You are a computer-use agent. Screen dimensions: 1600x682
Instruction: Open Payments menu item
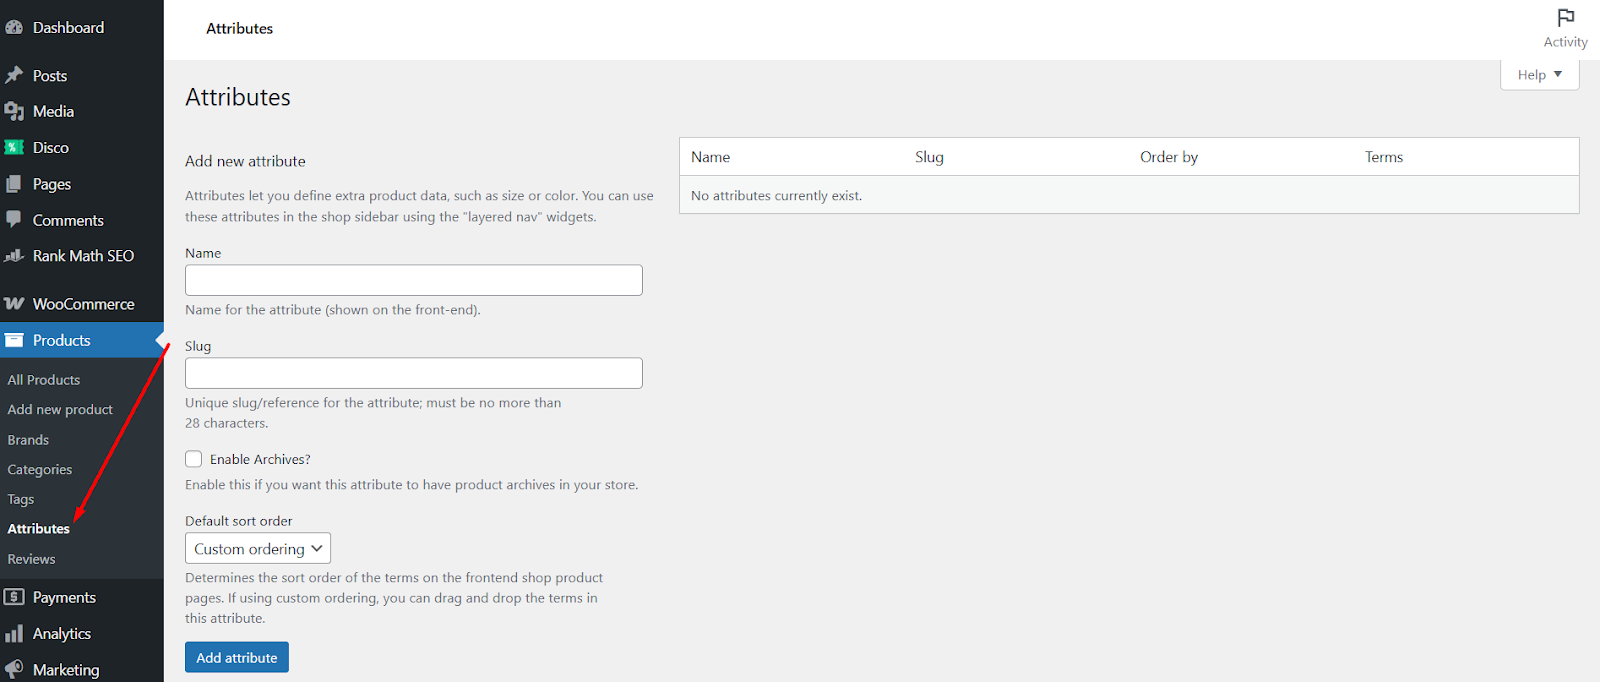[x=64, y=598]
